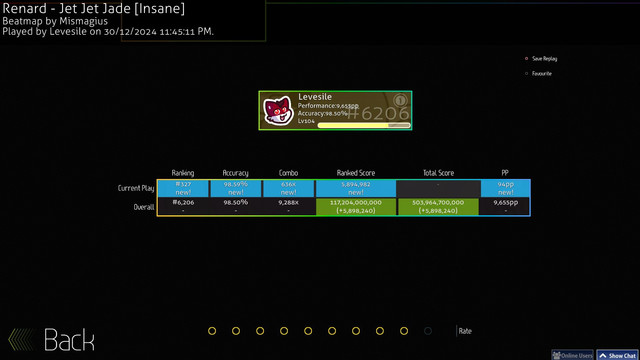
Task: Toggle the Favourite option
Action: click(538, 74)
